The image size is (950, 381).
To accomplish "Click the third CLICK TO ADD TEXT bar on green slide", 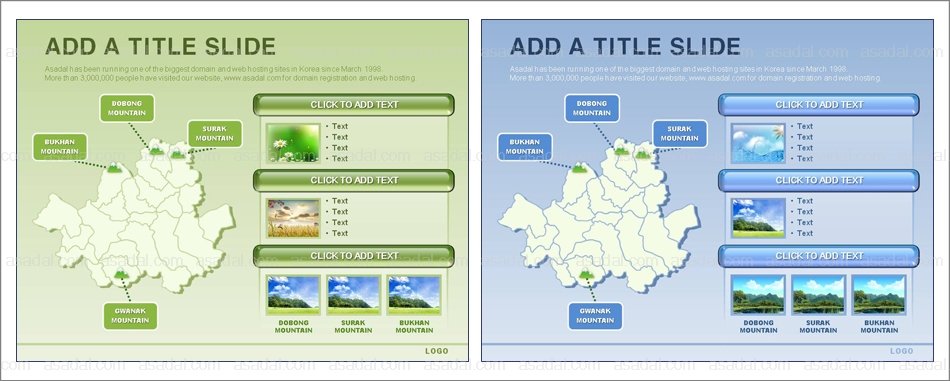I will click(354, 256).
